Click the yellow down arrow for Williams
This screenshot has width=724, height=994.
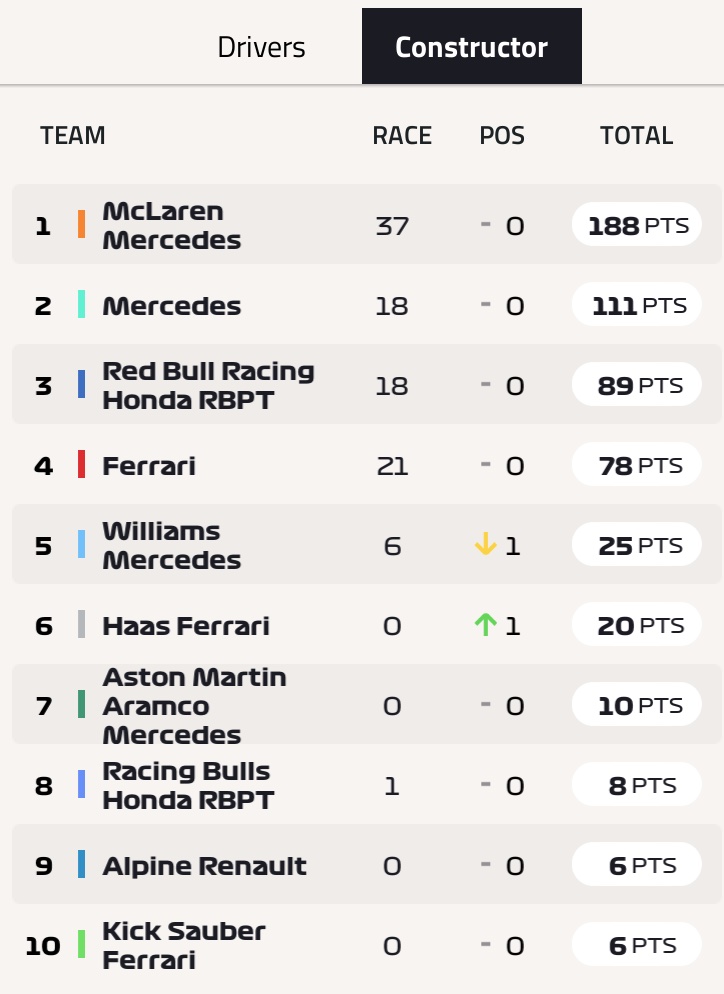tap(486, 545)
